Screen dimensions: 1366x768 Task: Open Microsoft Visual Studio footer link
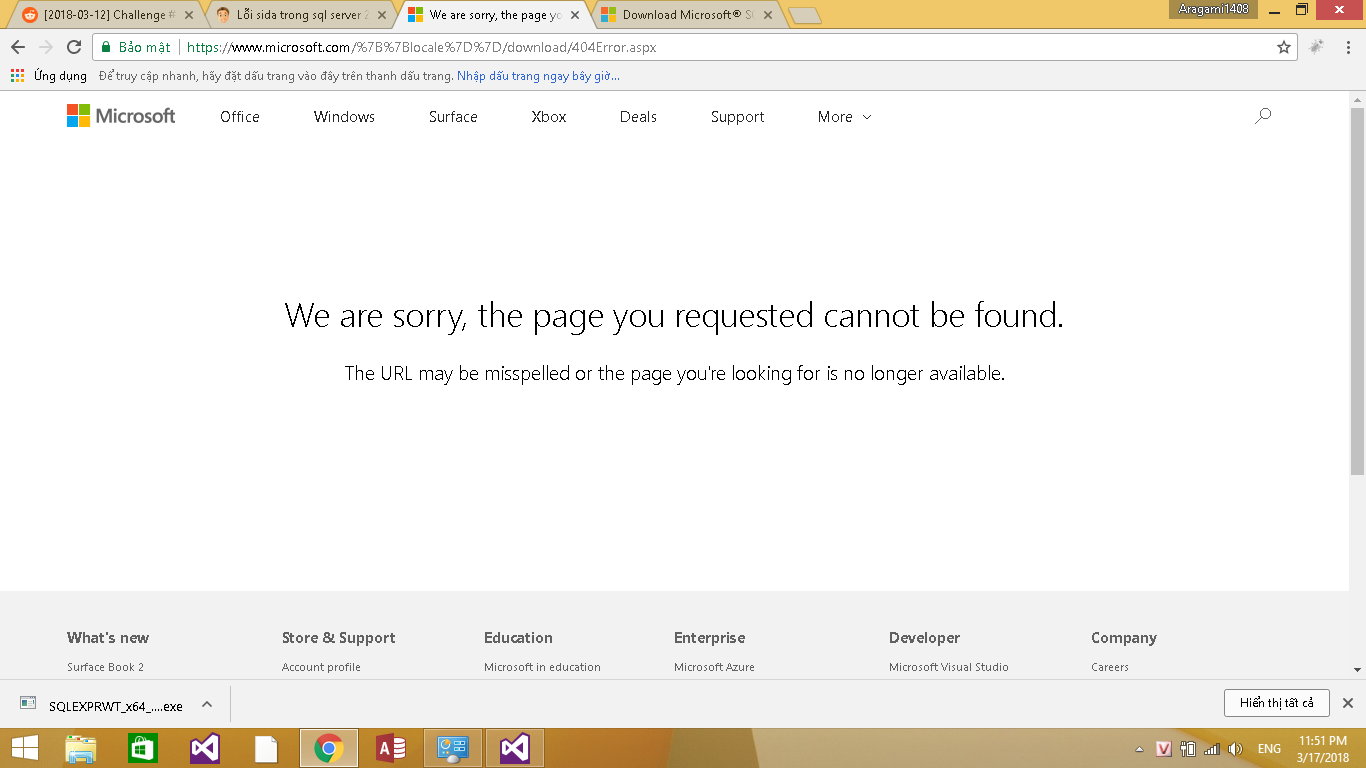coord(949,667)
